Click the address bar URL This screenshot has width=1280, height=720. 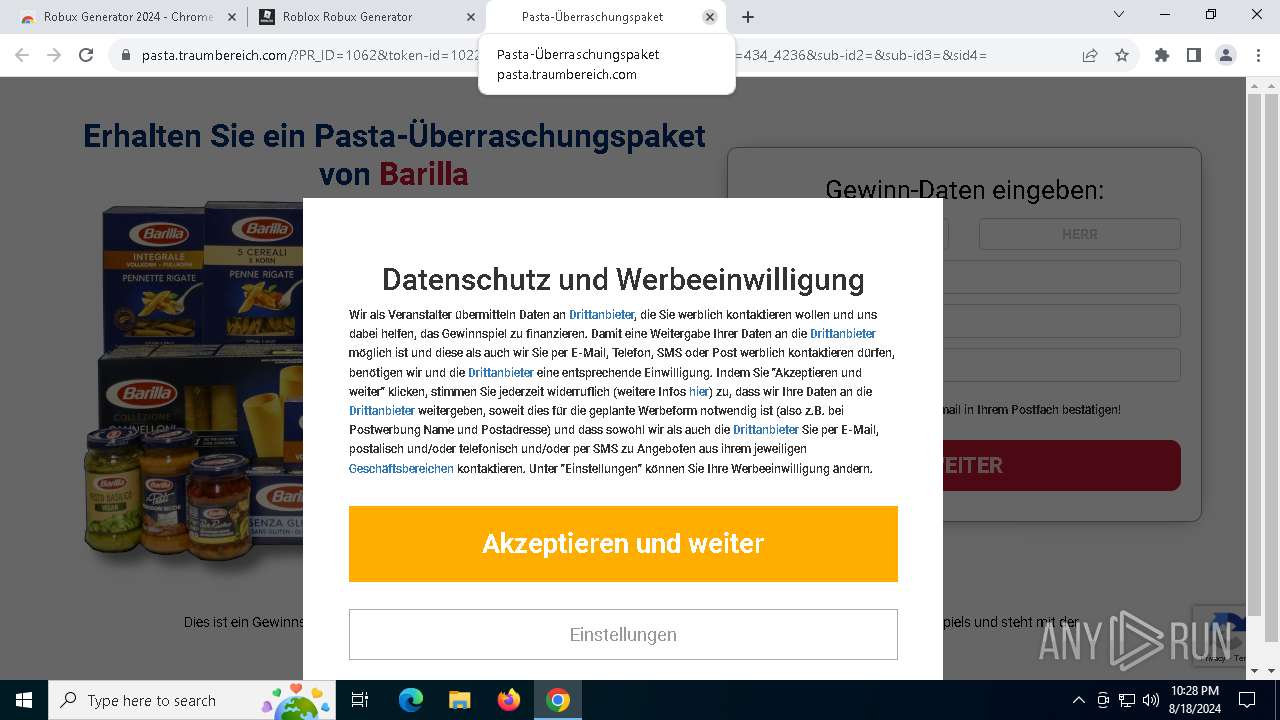pos(564,55)
